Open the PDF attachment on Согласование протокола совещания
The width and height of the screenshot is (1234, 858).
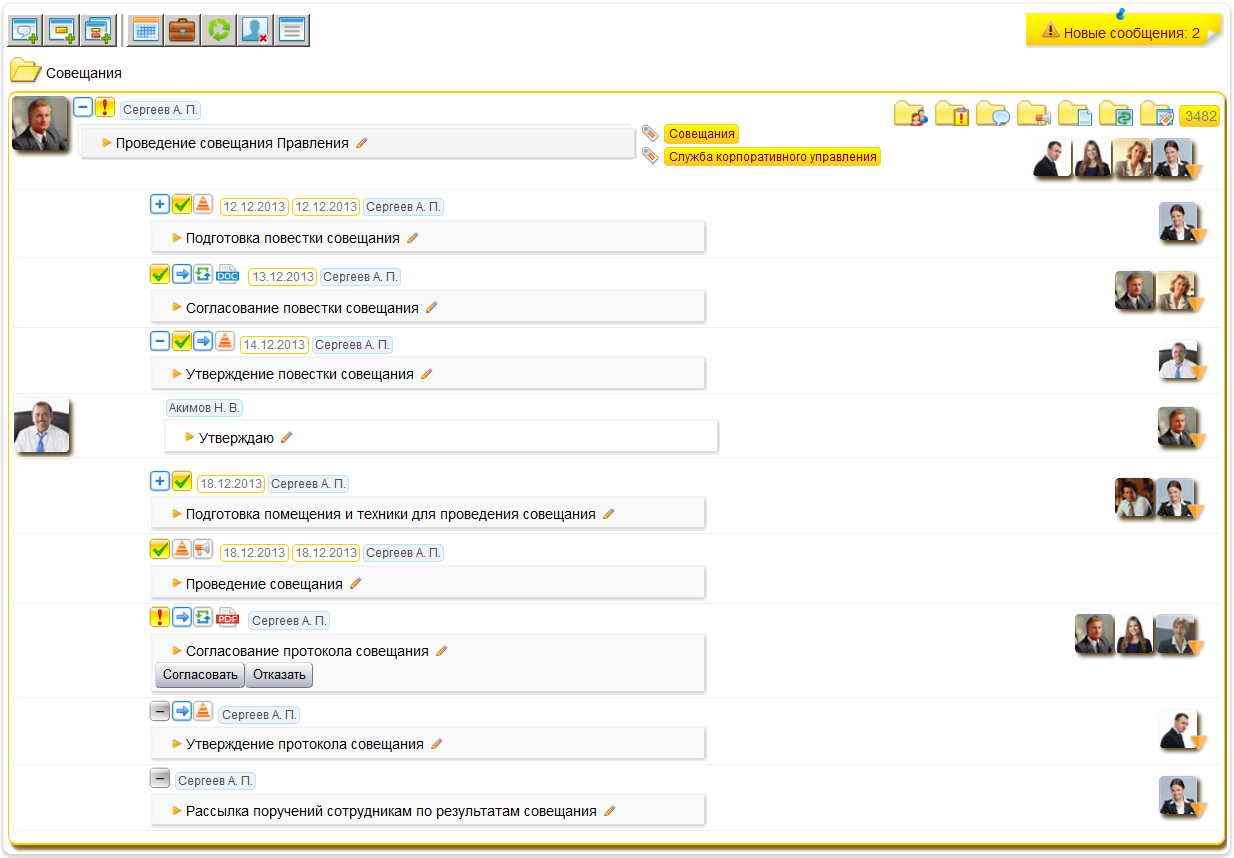coord(228,619)
